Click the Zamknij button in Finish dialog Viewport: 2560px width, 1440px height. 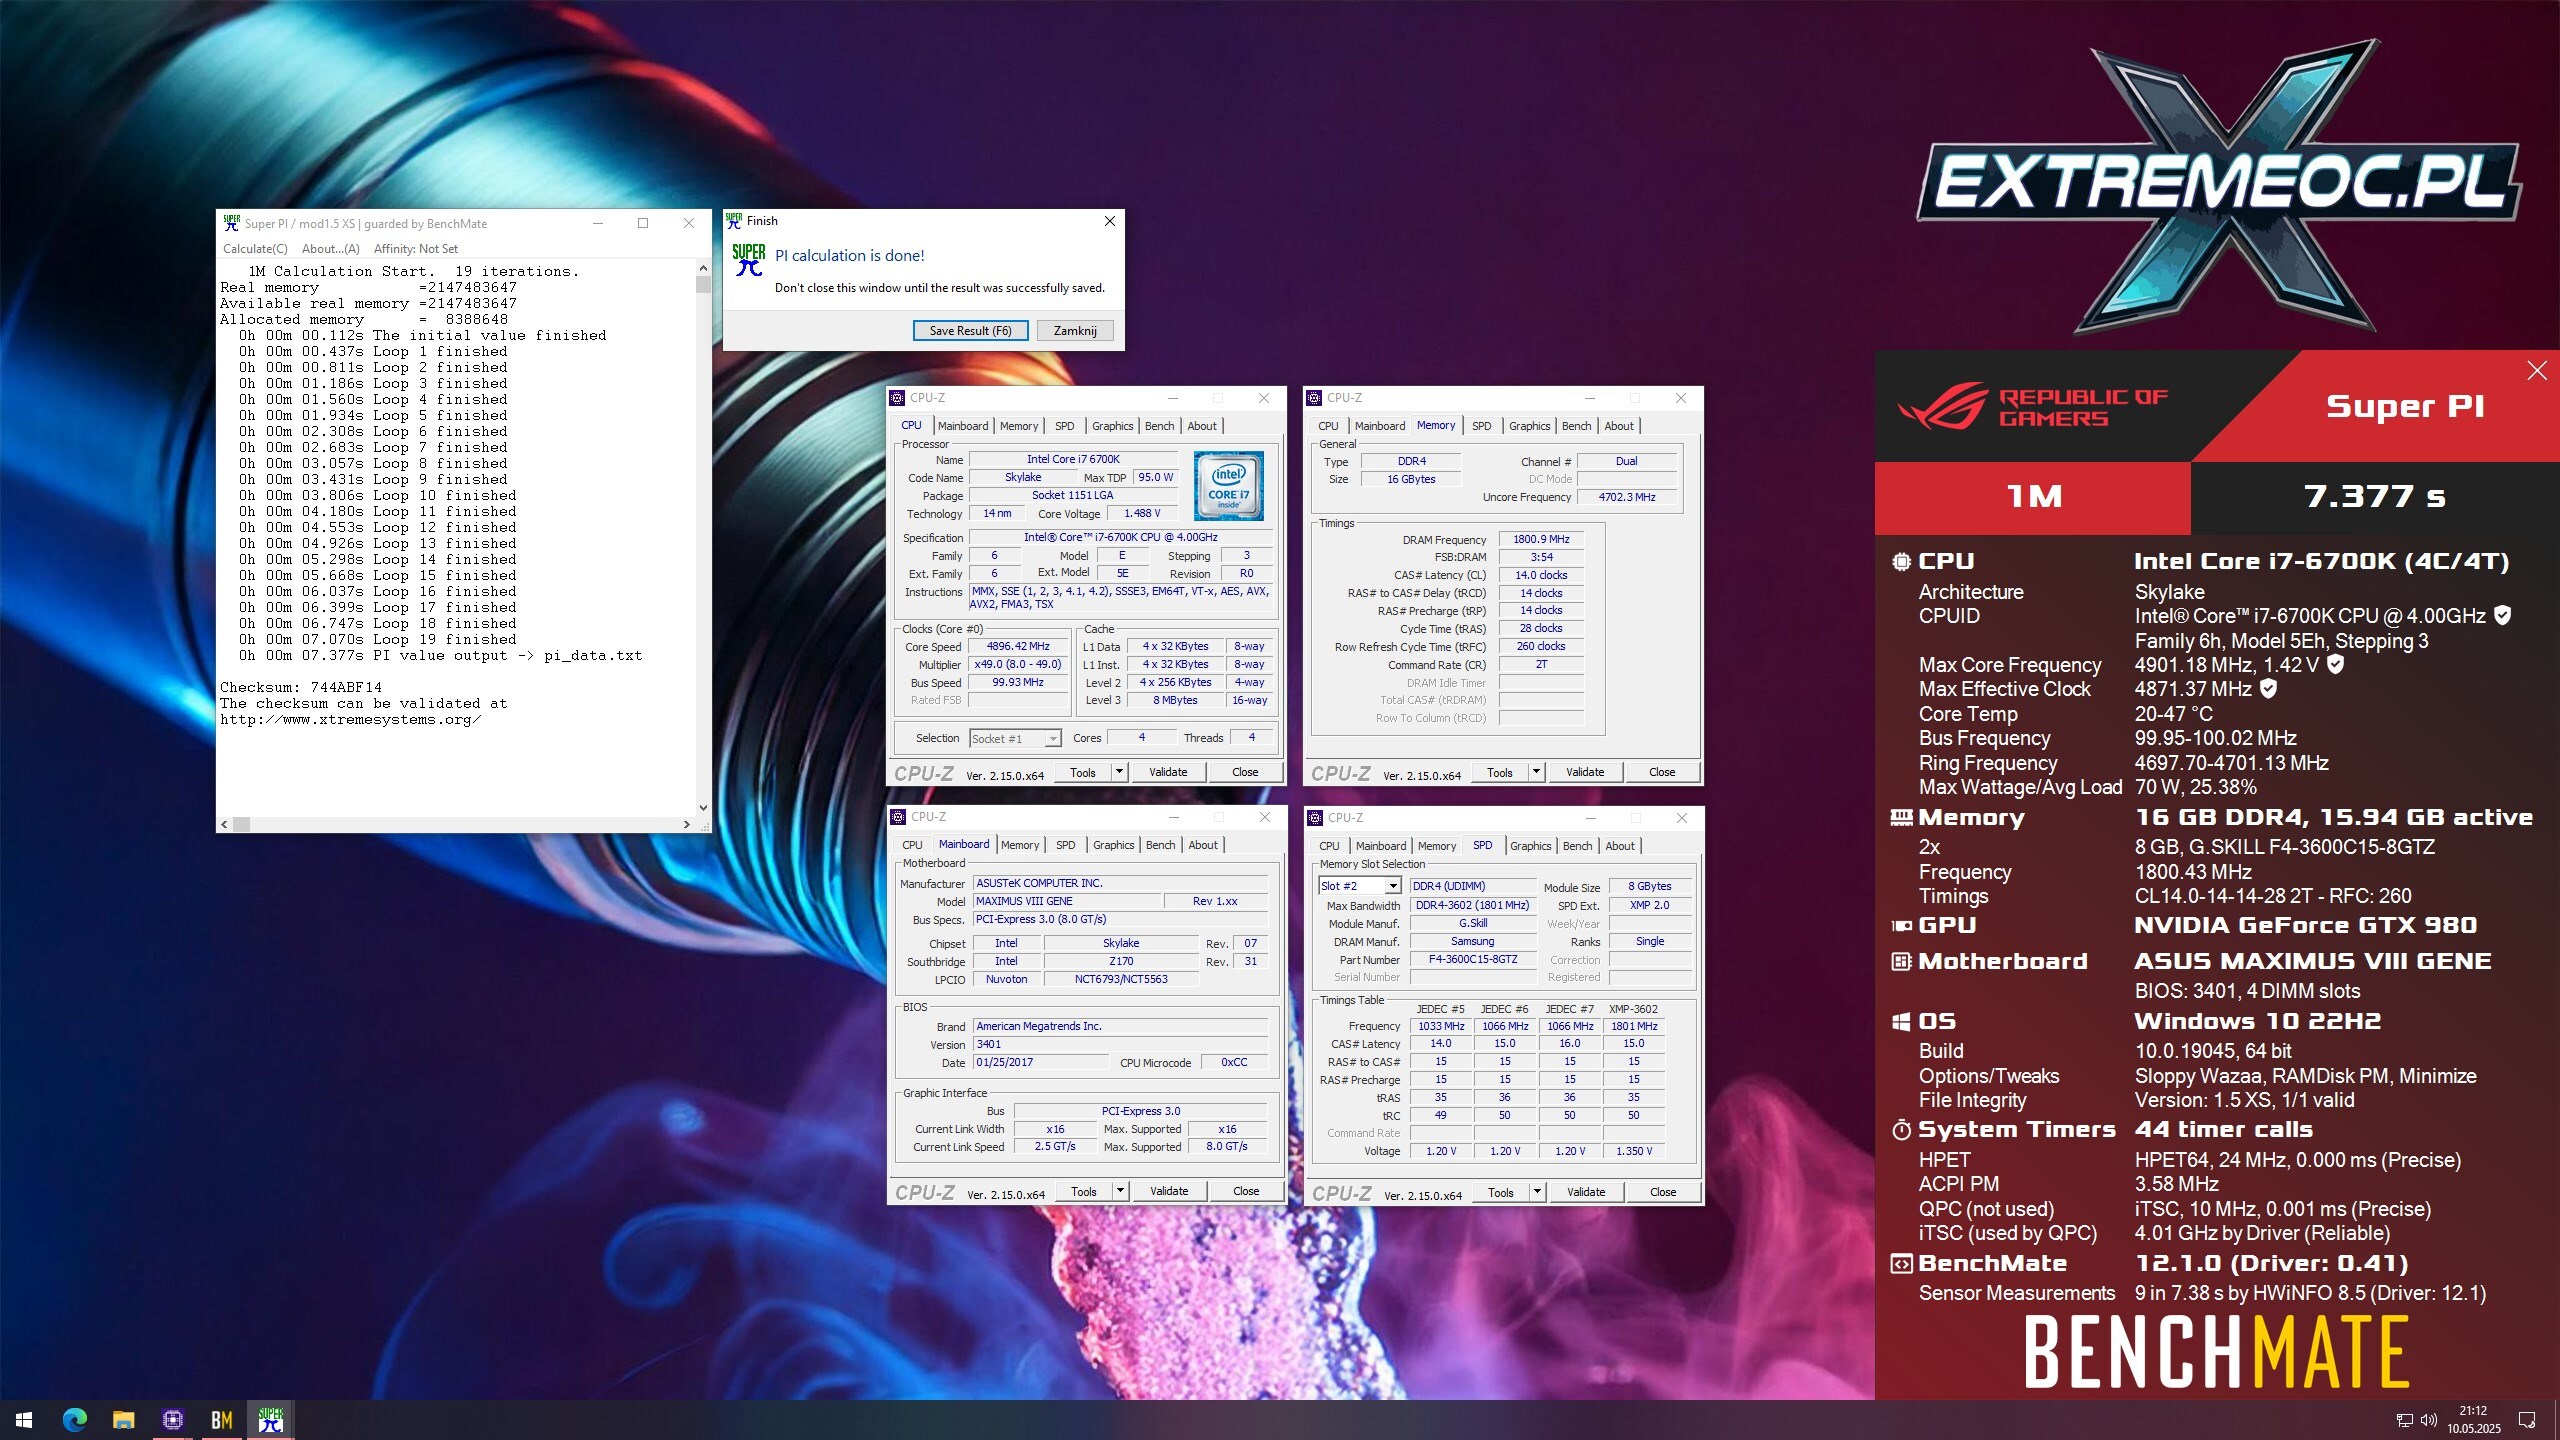pyautogui.click(x=1075, y=331)
